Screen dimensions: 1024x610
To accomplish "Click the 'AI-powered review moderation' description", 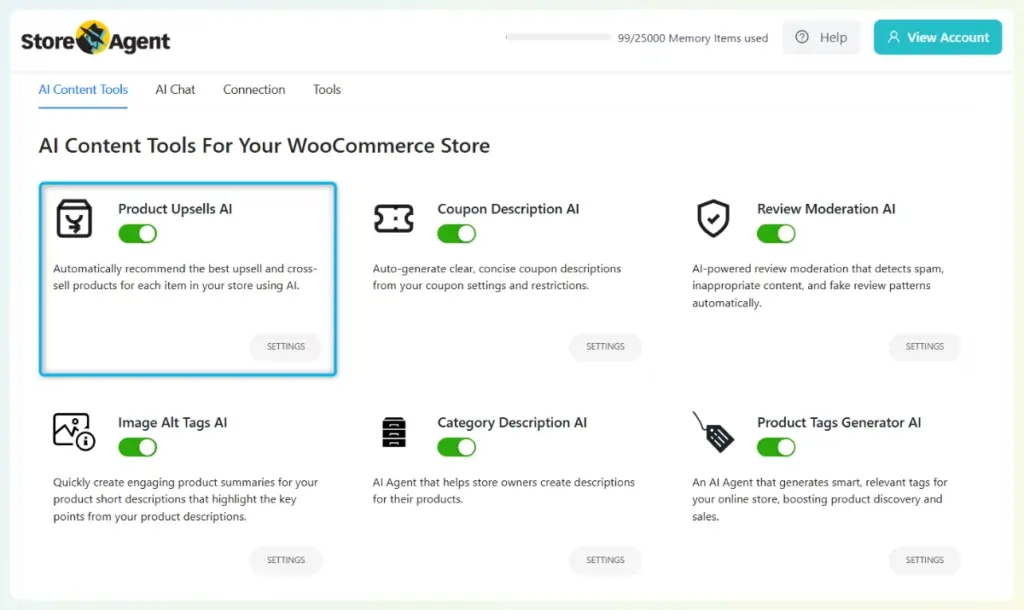I will click(818, 285).
